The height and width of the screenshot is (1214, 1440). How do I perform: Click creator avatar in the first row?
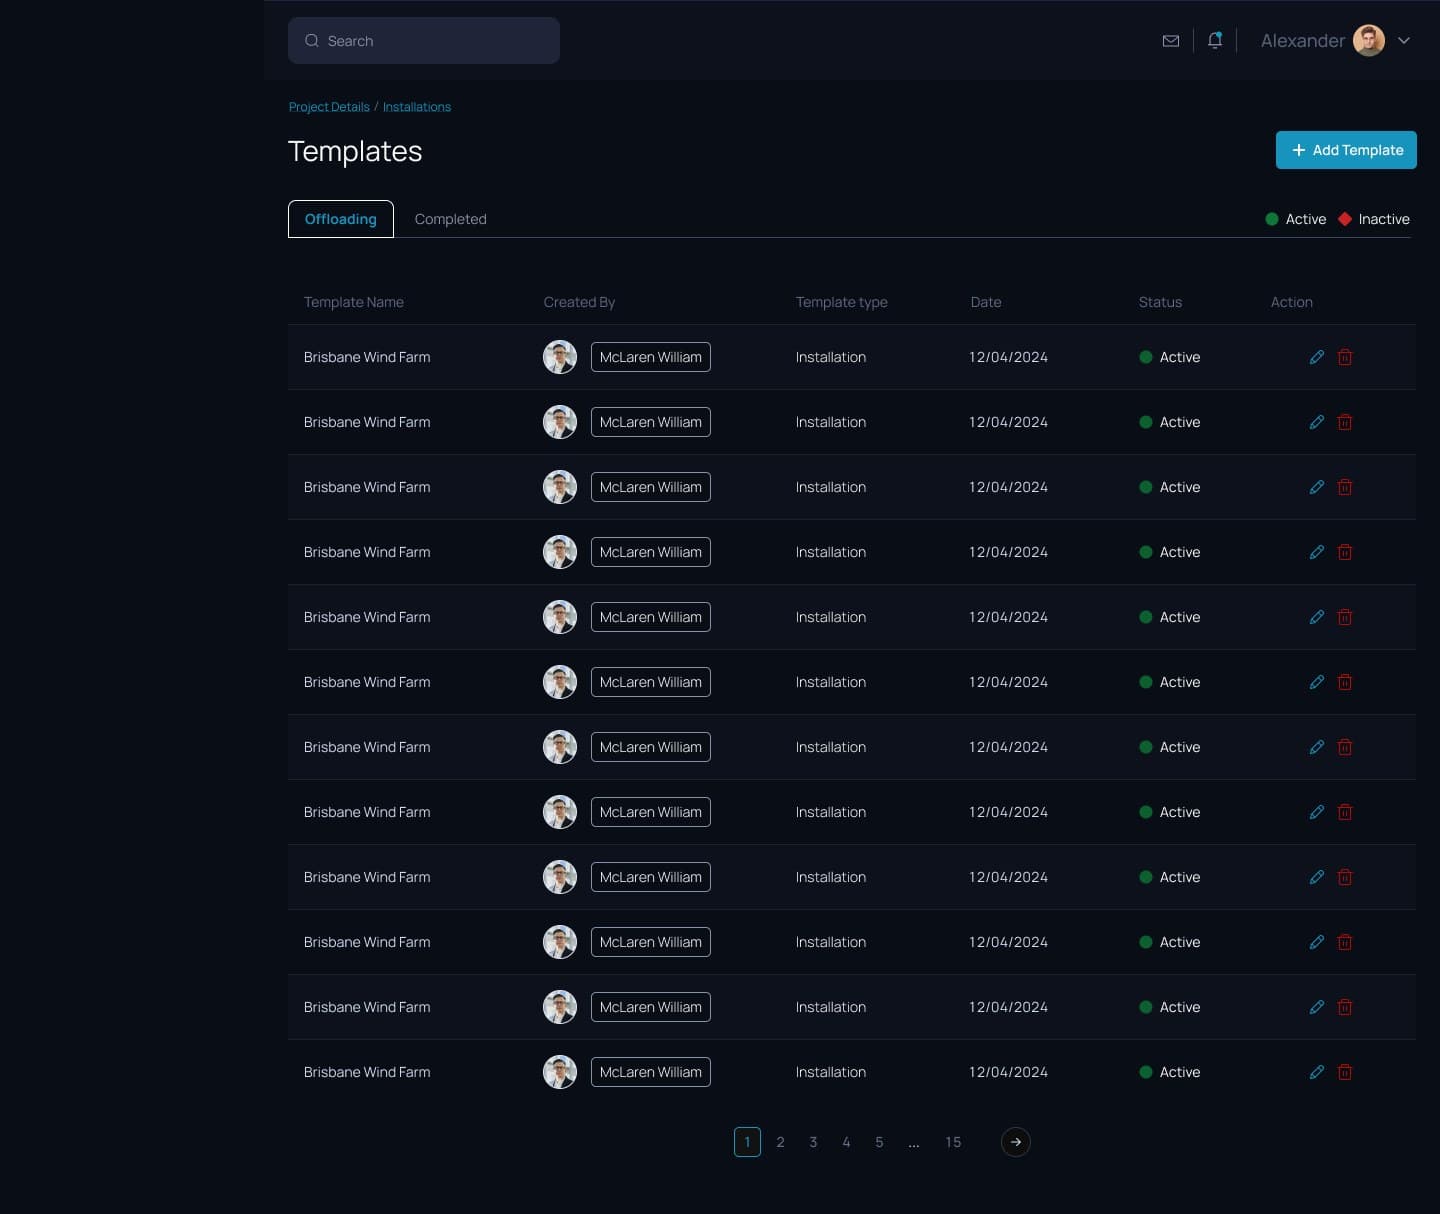click(560, 357)
